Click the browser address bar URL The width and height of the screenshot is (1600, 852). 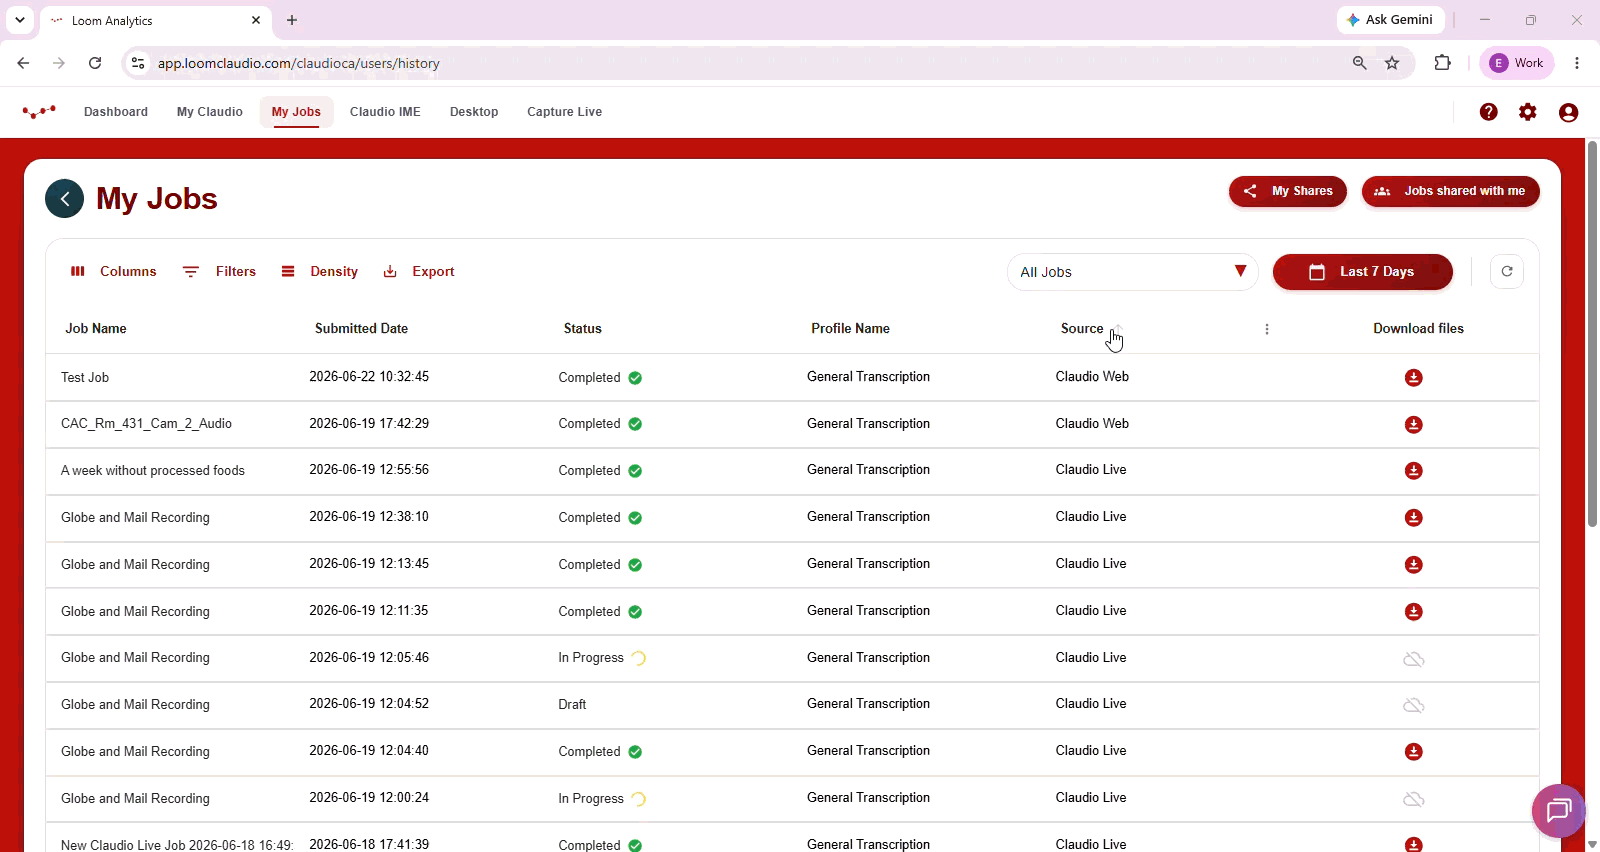click(299, 63)
